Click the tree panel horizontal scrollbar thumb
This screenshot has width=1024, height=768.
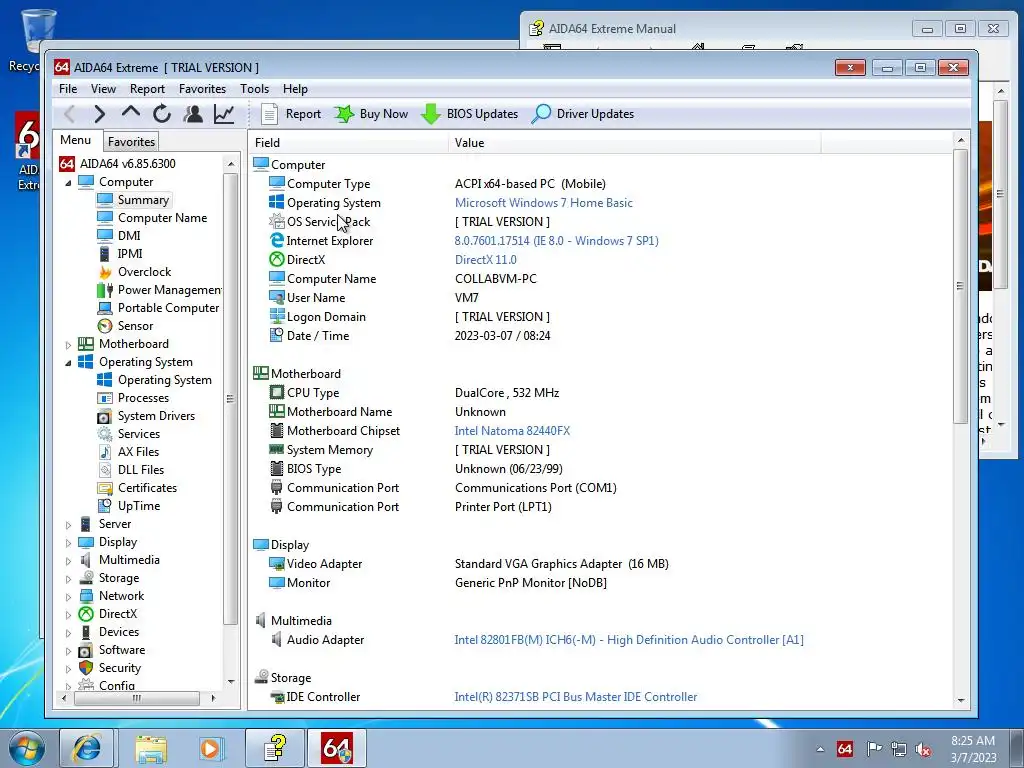[x=137, y=698]
